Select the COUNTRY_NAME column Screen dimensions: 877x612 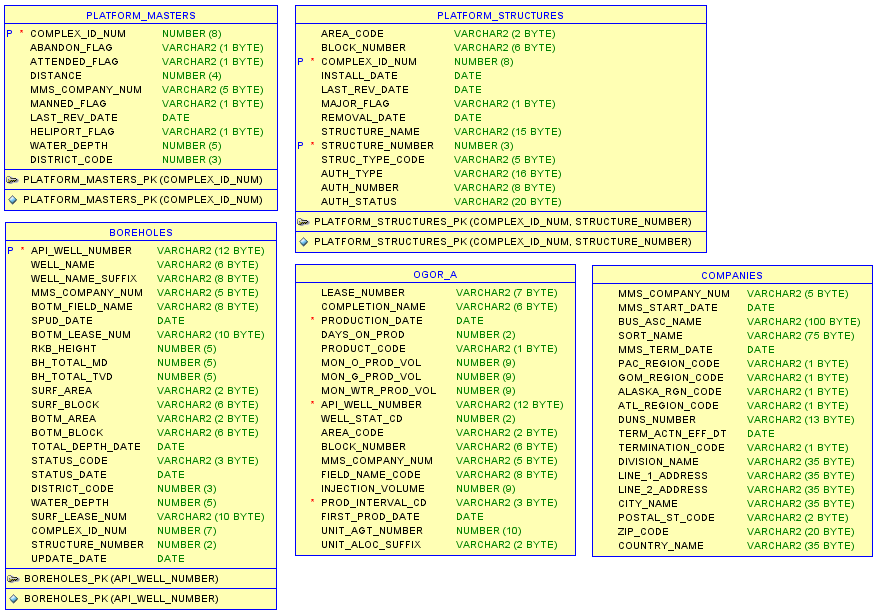661,545
